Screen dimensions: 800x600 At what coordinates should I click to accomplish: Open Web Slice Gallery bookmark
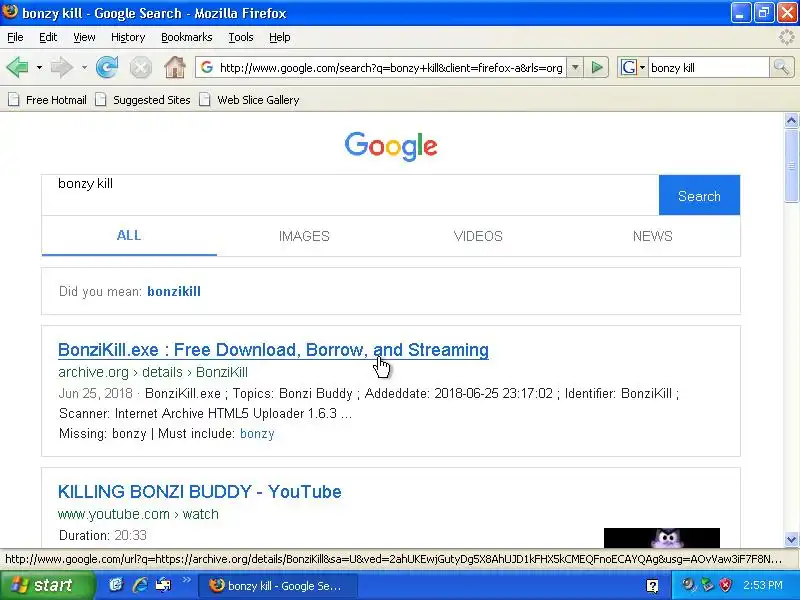(x=249, y=99)
